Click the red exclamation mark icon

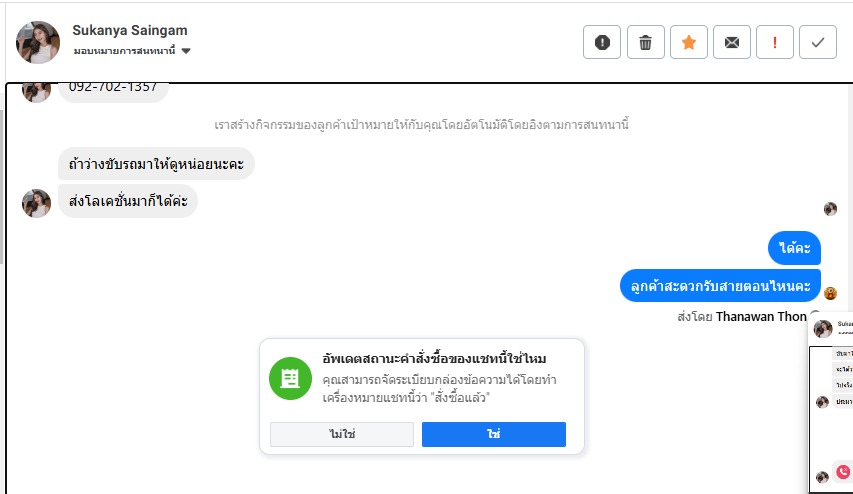pos(775,42)
